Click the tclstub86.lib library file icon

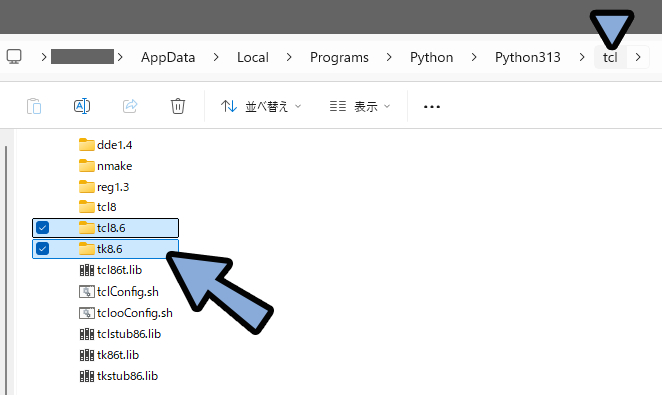87,334
